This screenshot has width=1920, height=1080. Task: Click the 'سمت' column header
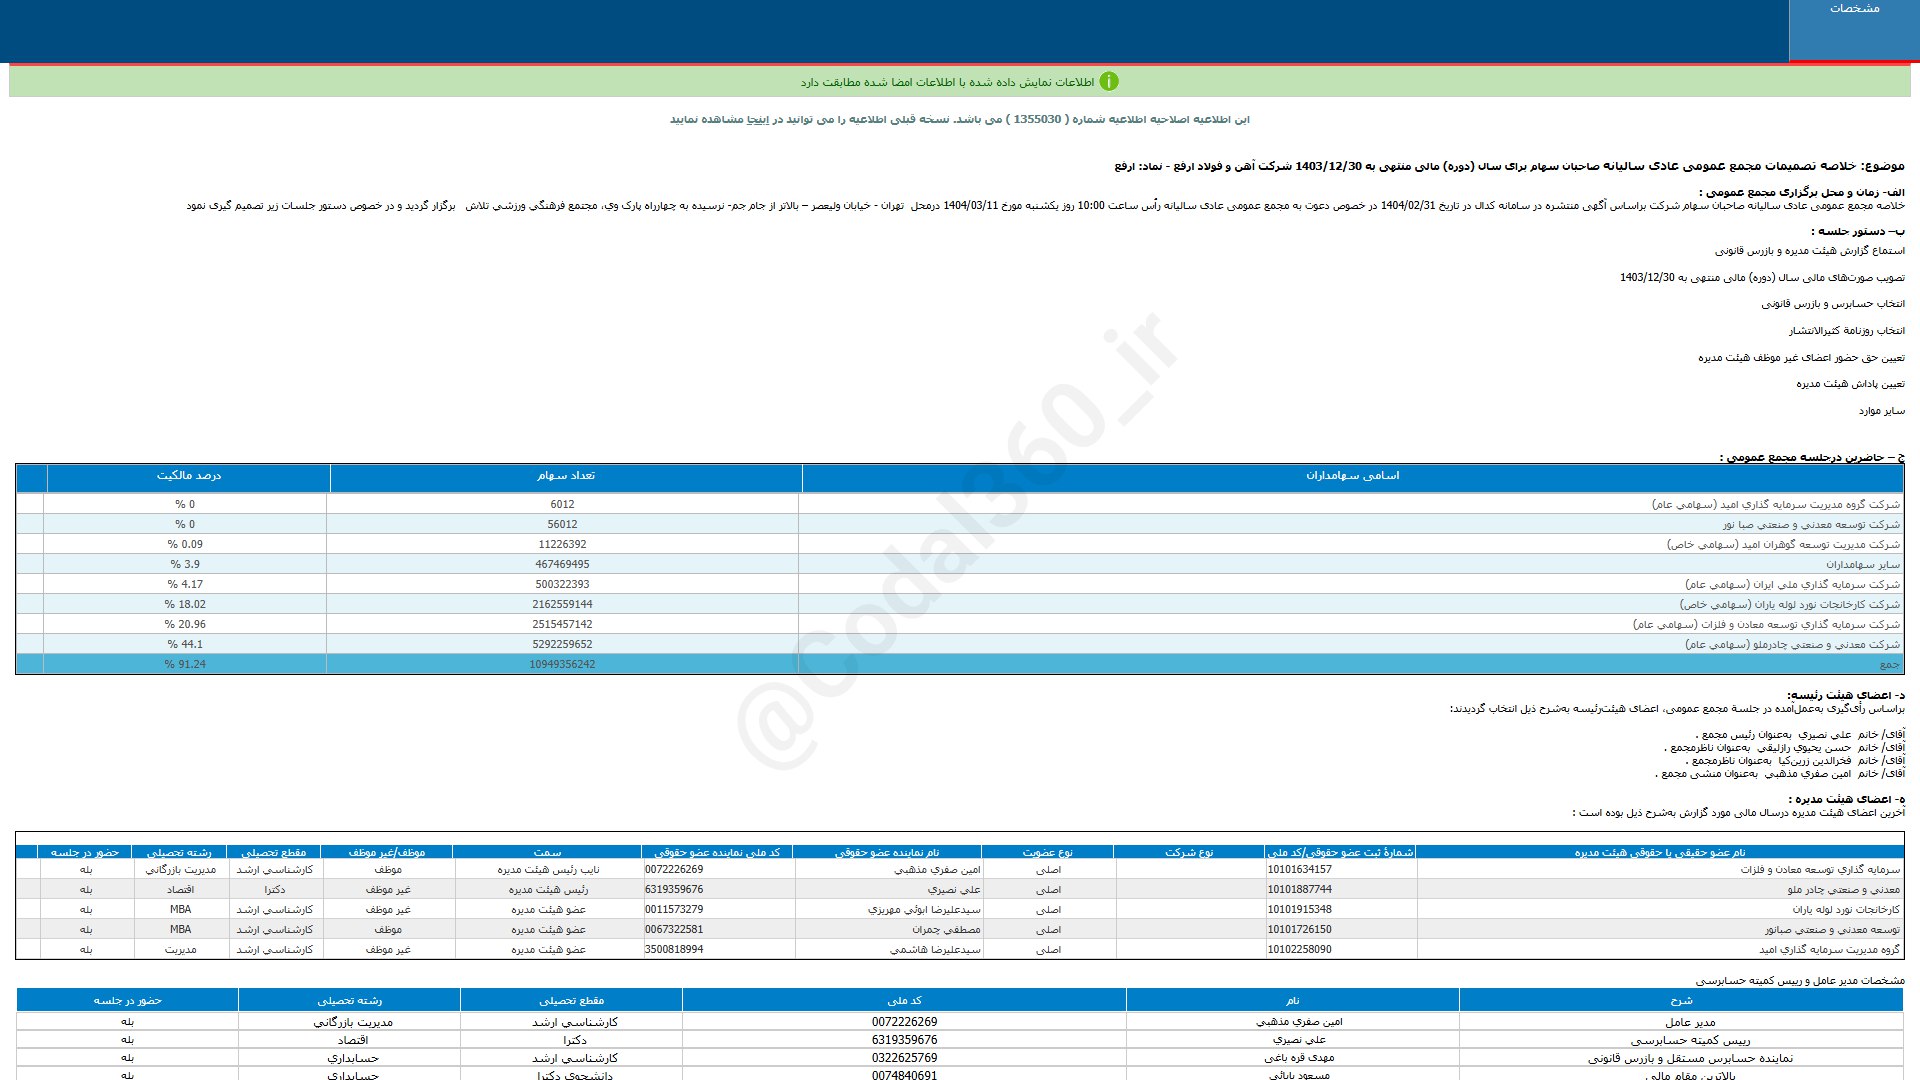click(547, 853)
